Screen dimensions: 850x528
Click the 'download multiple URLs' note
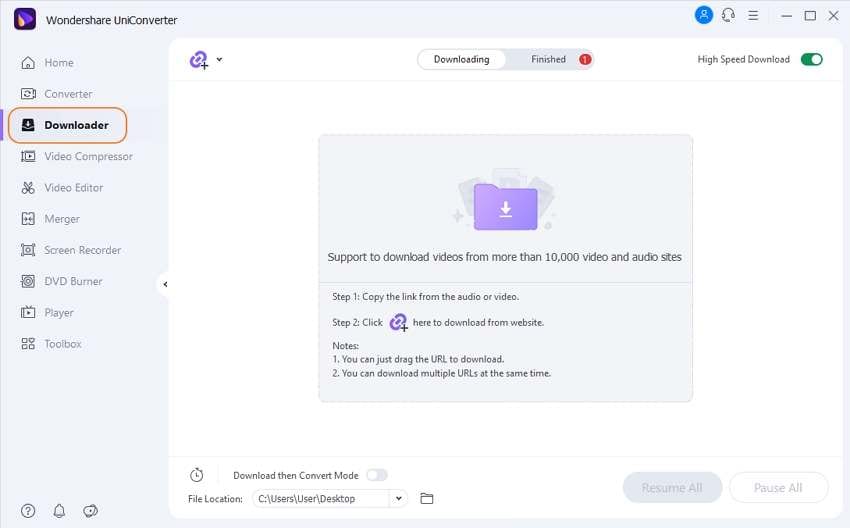tap(441, 373)
